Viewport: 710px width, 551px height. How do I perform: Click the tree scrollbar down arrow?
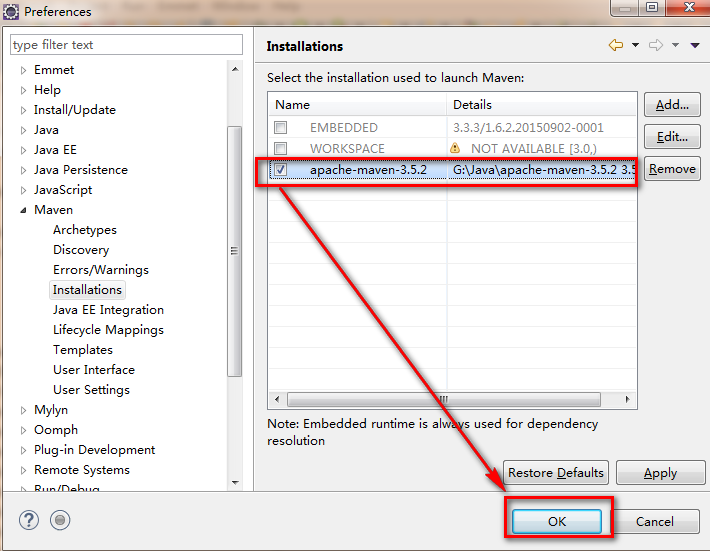click(x=235, y=483)
